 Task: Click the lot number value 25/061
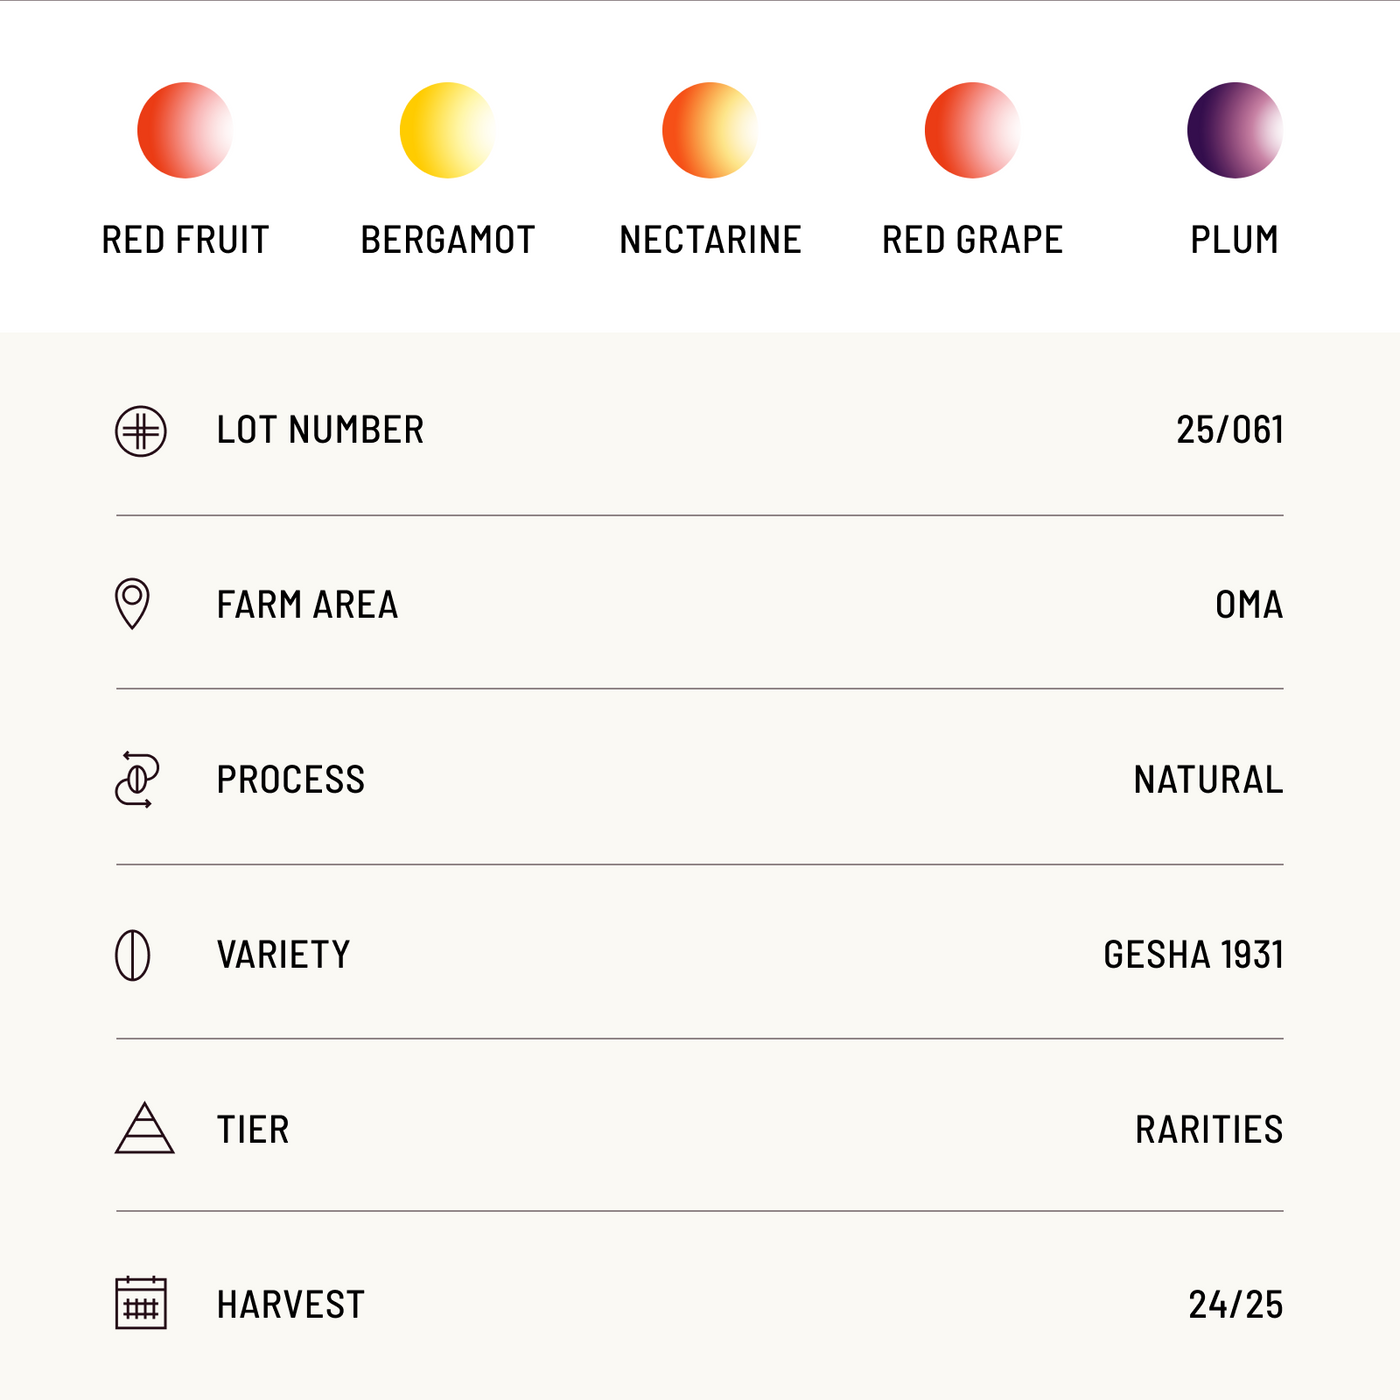(1229, 430)
